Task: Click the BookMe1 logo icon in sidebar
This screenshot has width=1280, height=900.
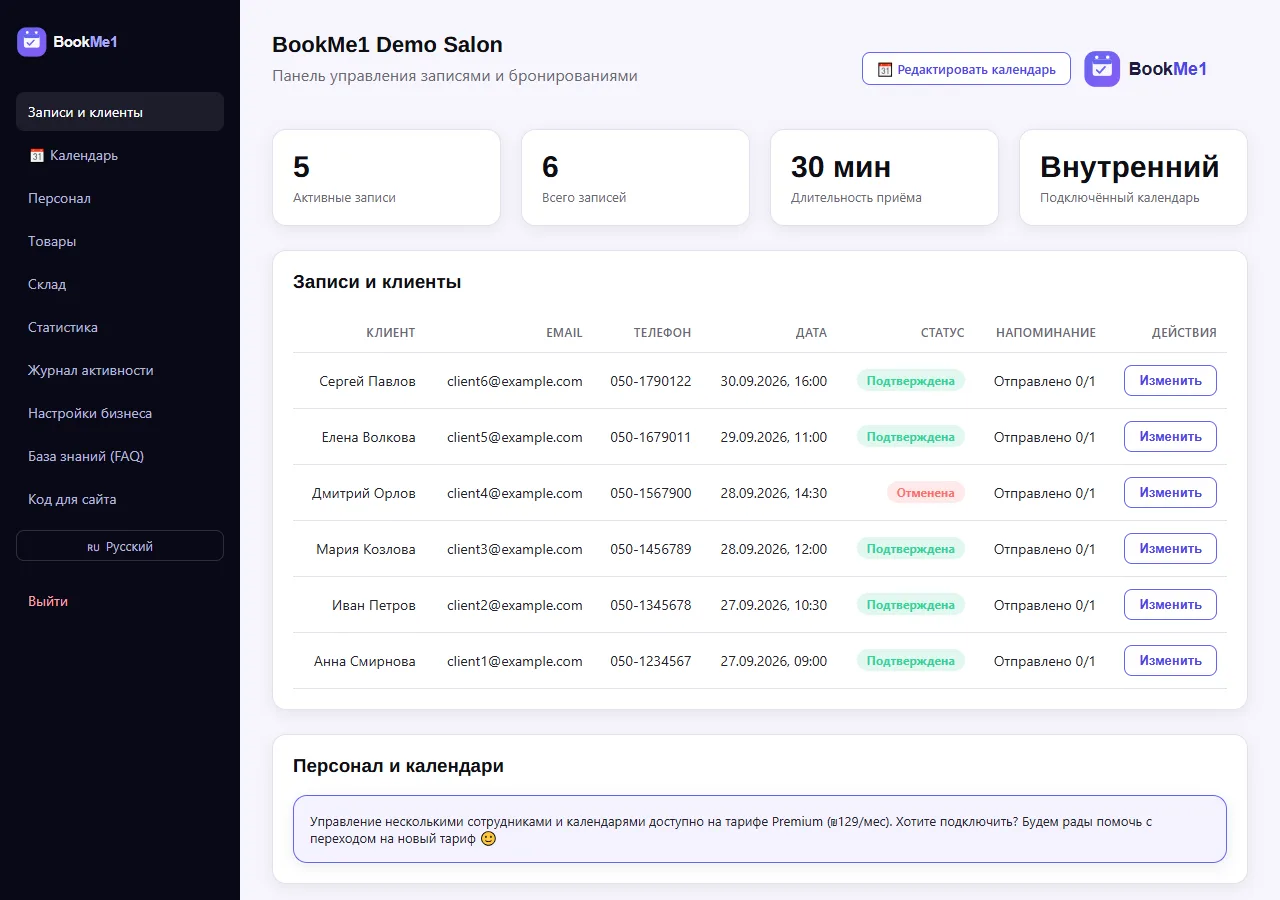Action: pos(32,42)
